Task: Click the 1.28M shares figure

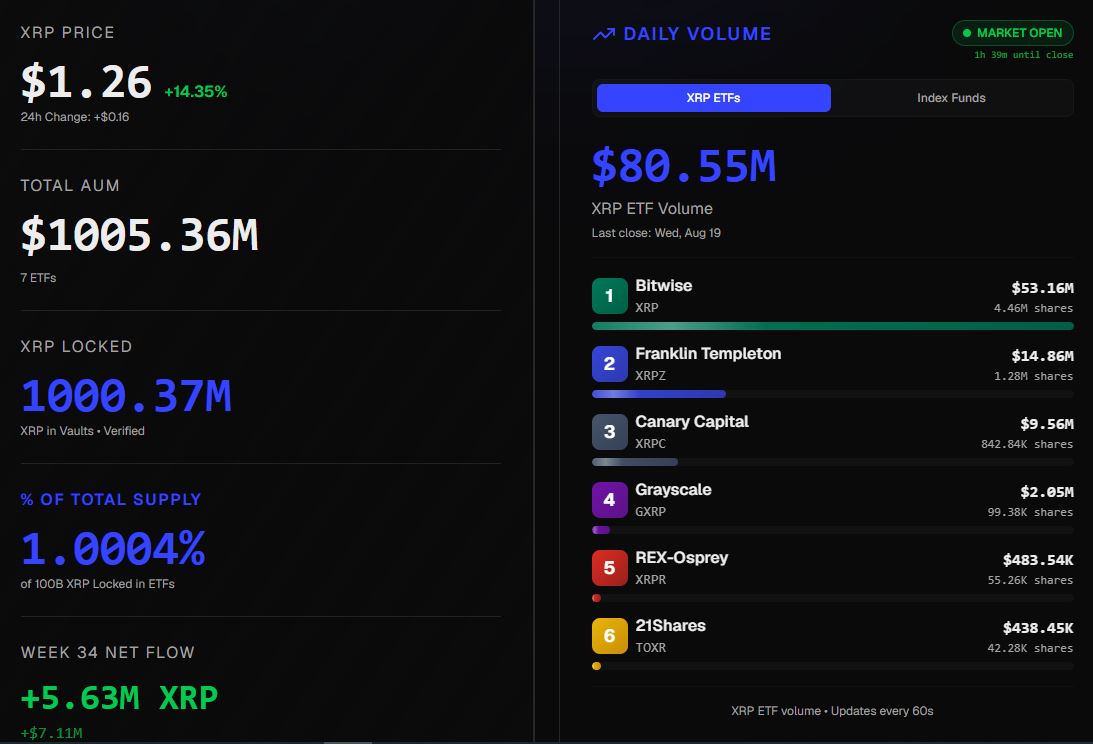Action: (1033, 376)
